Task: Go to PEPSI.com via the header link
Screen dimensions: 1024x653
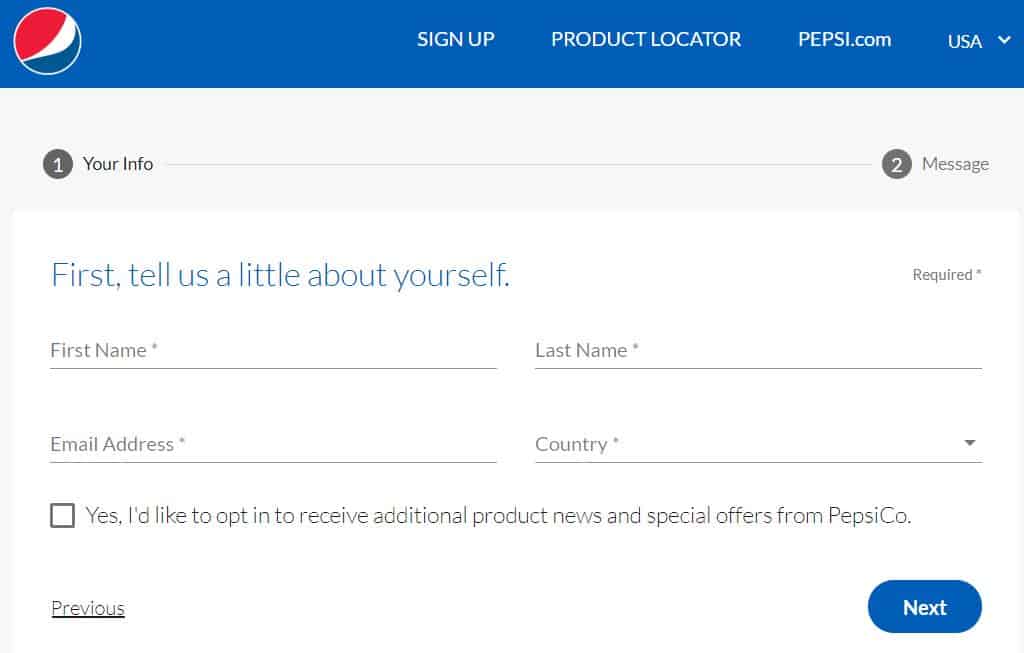Action: 843,39
